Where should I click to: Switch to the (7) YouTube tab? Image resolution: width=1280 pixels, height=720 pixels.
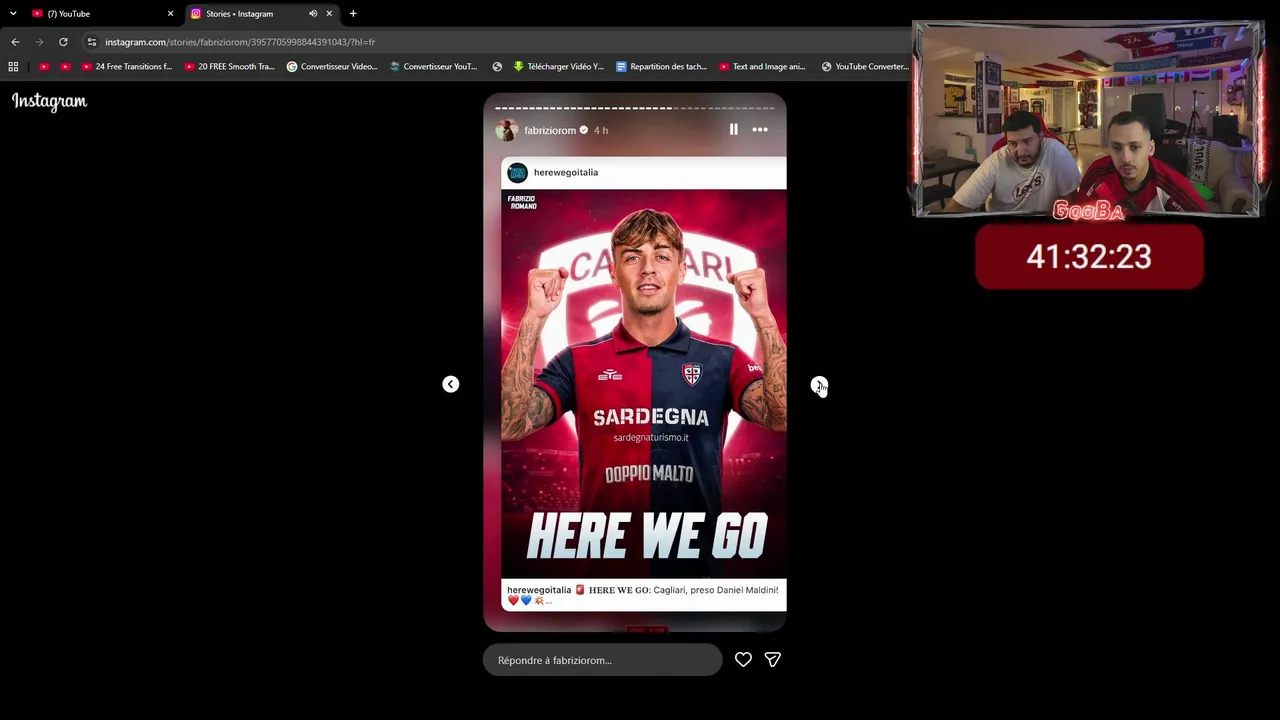pos(102,14)
